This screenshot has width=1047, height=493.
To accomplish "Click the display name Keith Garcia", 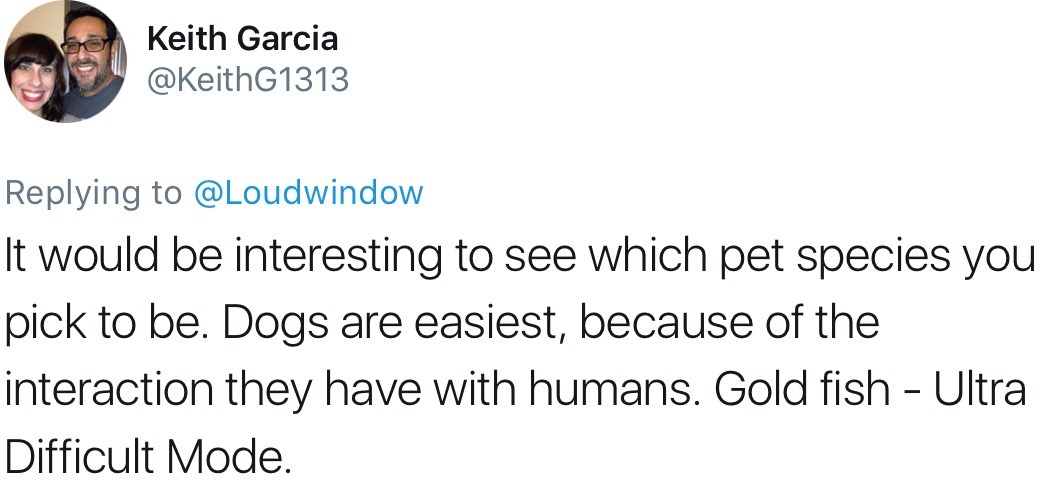I will [x=242, y=38].
